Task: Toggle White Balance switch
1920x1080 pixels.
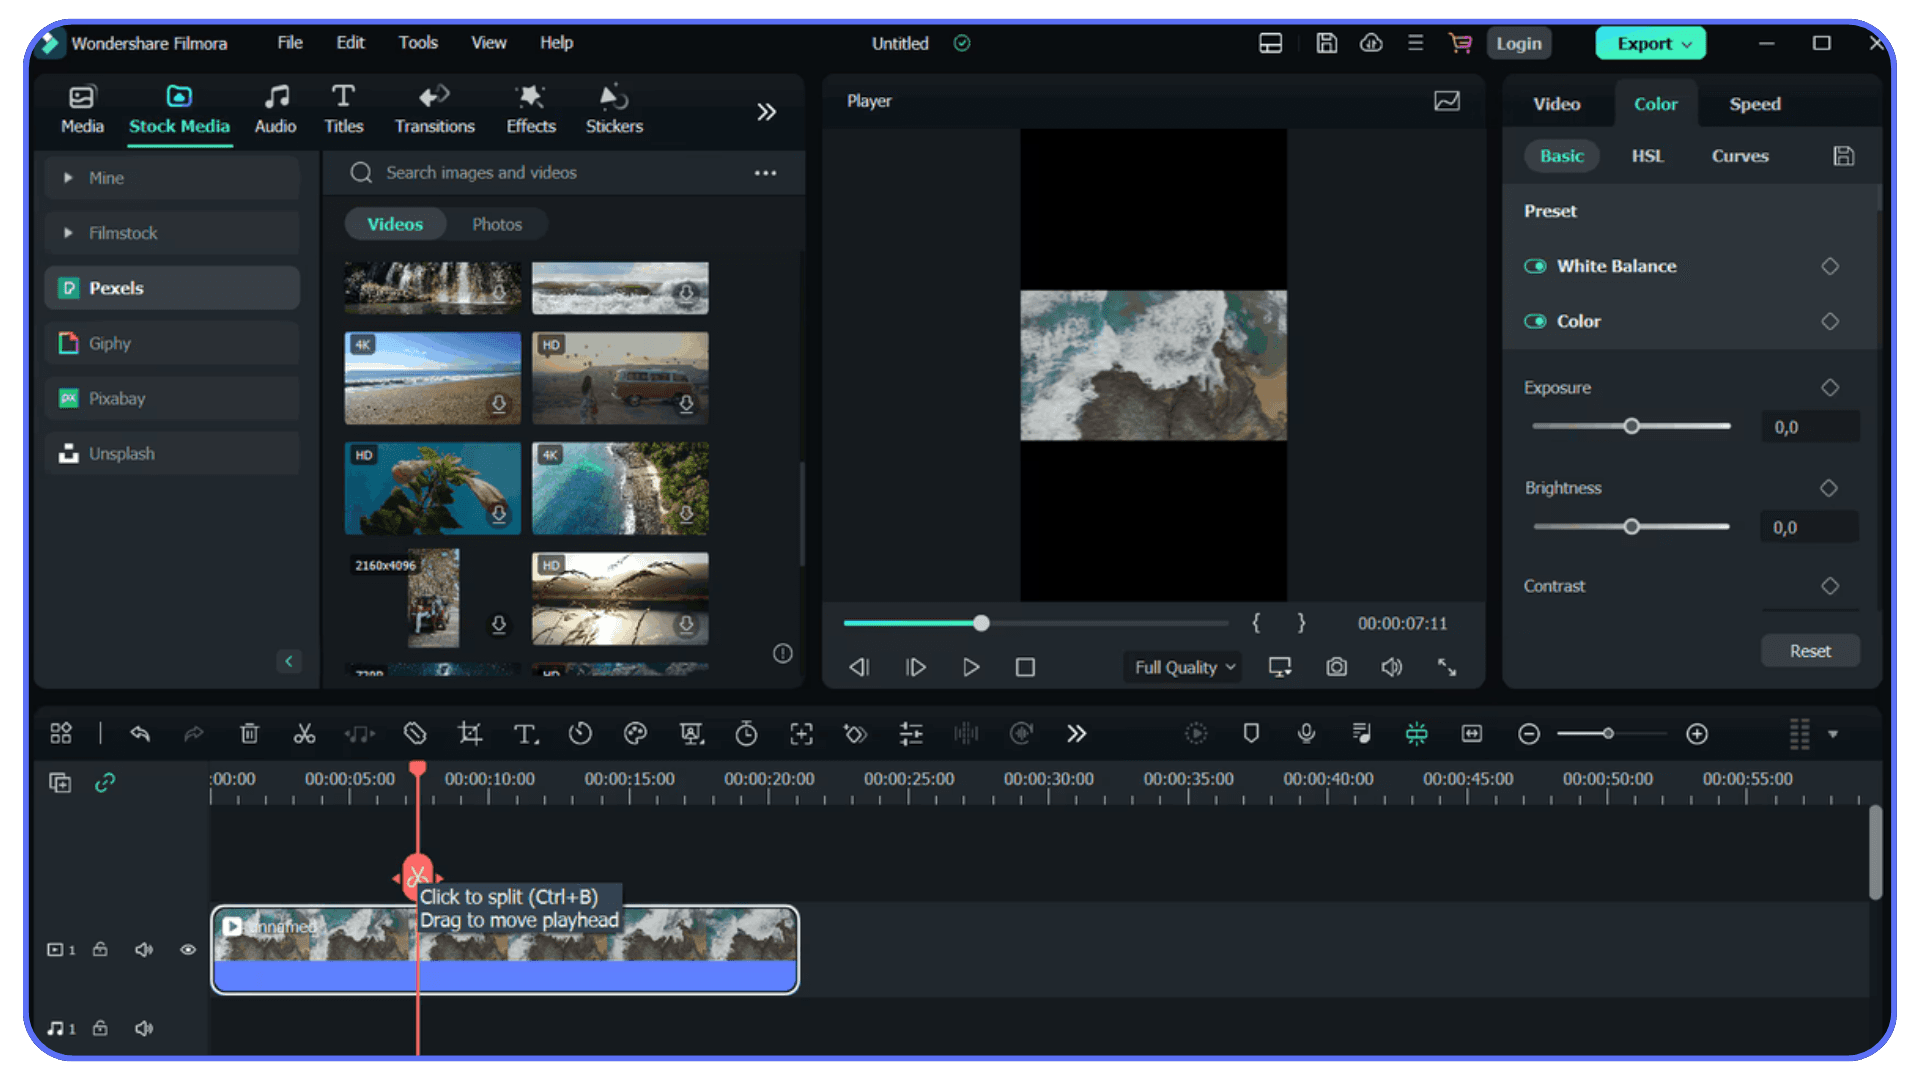Action: click(x=1535, y=266)
